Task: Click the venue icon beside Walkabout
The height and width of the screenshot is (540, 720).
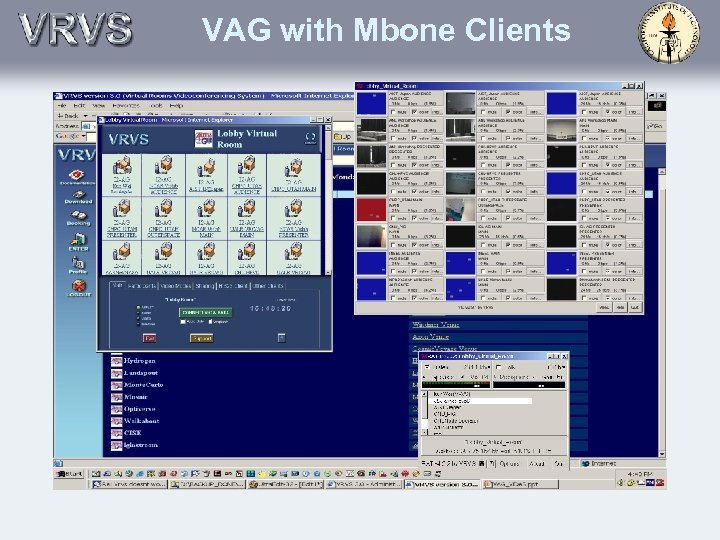Action: 117,421
